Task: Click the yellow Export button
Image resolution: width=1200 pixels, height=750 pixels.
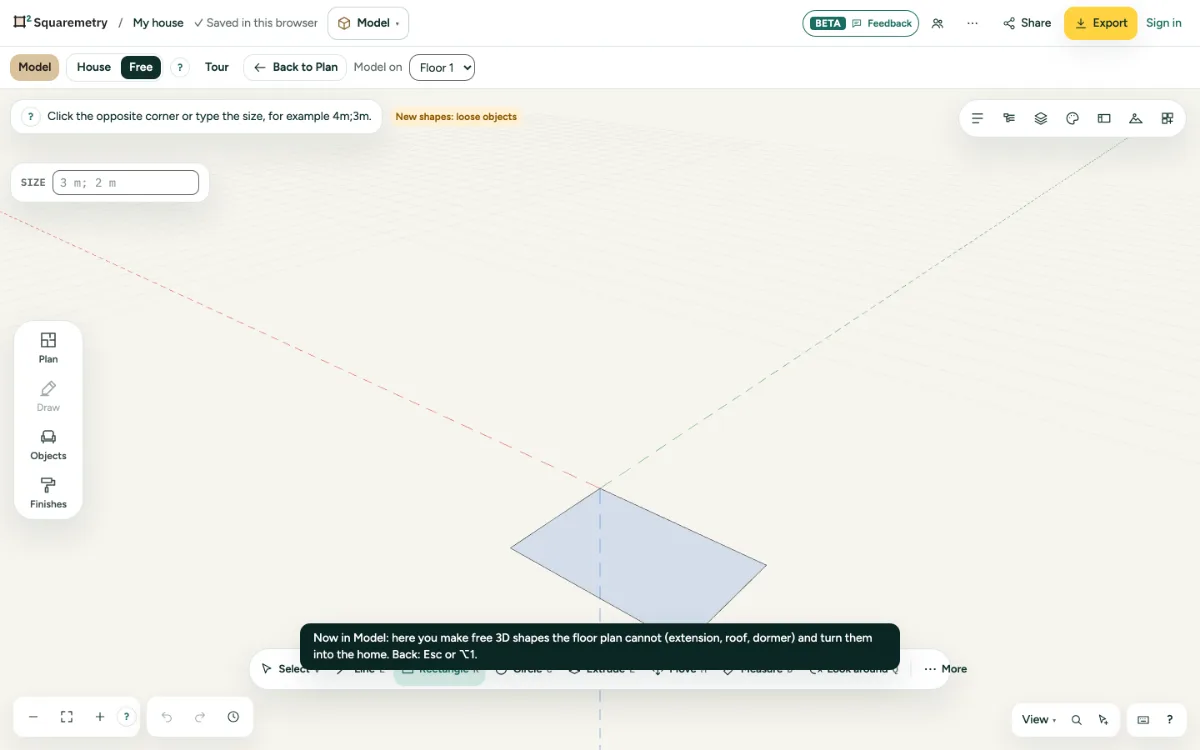Action: 1100,23
